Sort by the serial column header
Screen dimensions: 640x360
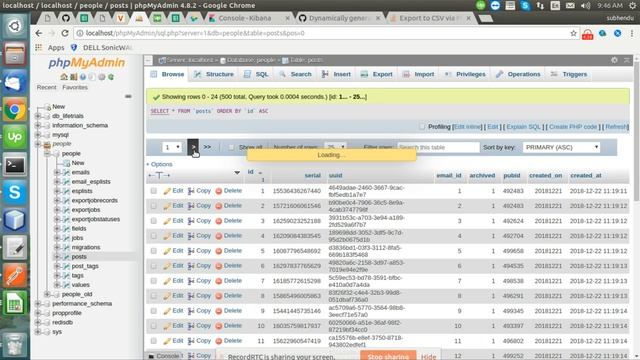click(x=313, y=176)
